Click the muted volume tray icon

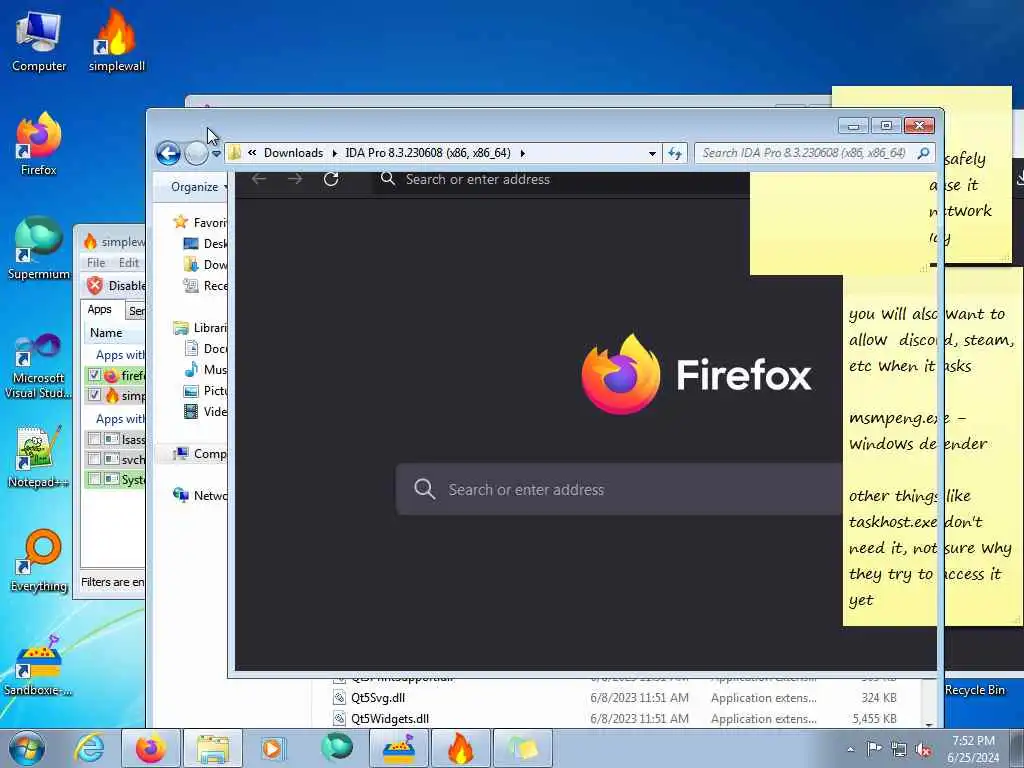point(923,749)
